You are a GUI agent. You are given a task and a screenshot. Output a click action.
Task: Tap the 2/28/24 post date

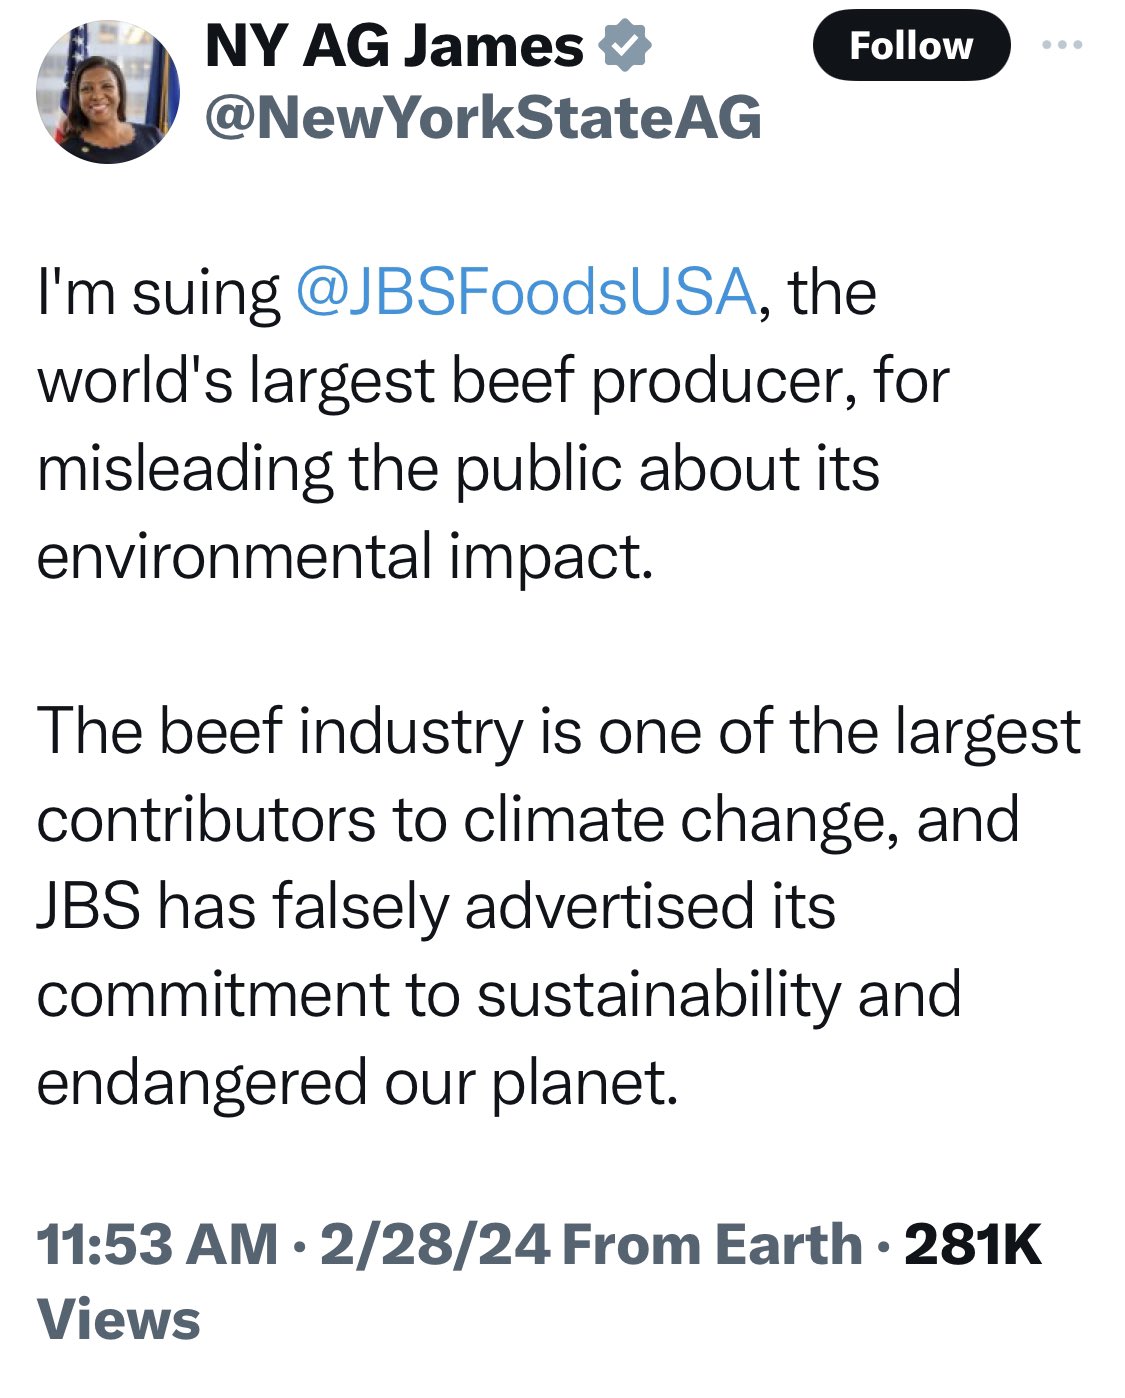point(434,1245)
